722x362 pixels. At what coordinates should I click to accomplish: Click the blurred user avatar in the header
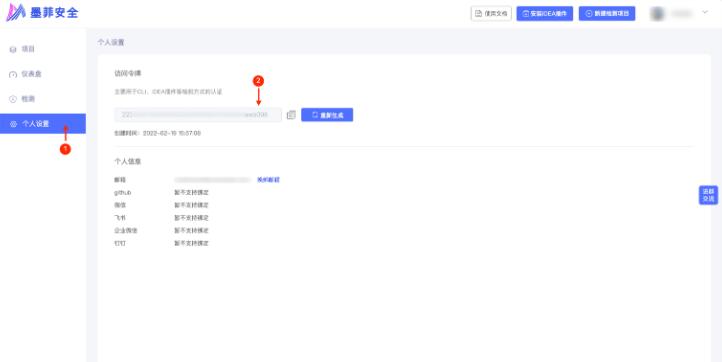(x=657, y=13)
